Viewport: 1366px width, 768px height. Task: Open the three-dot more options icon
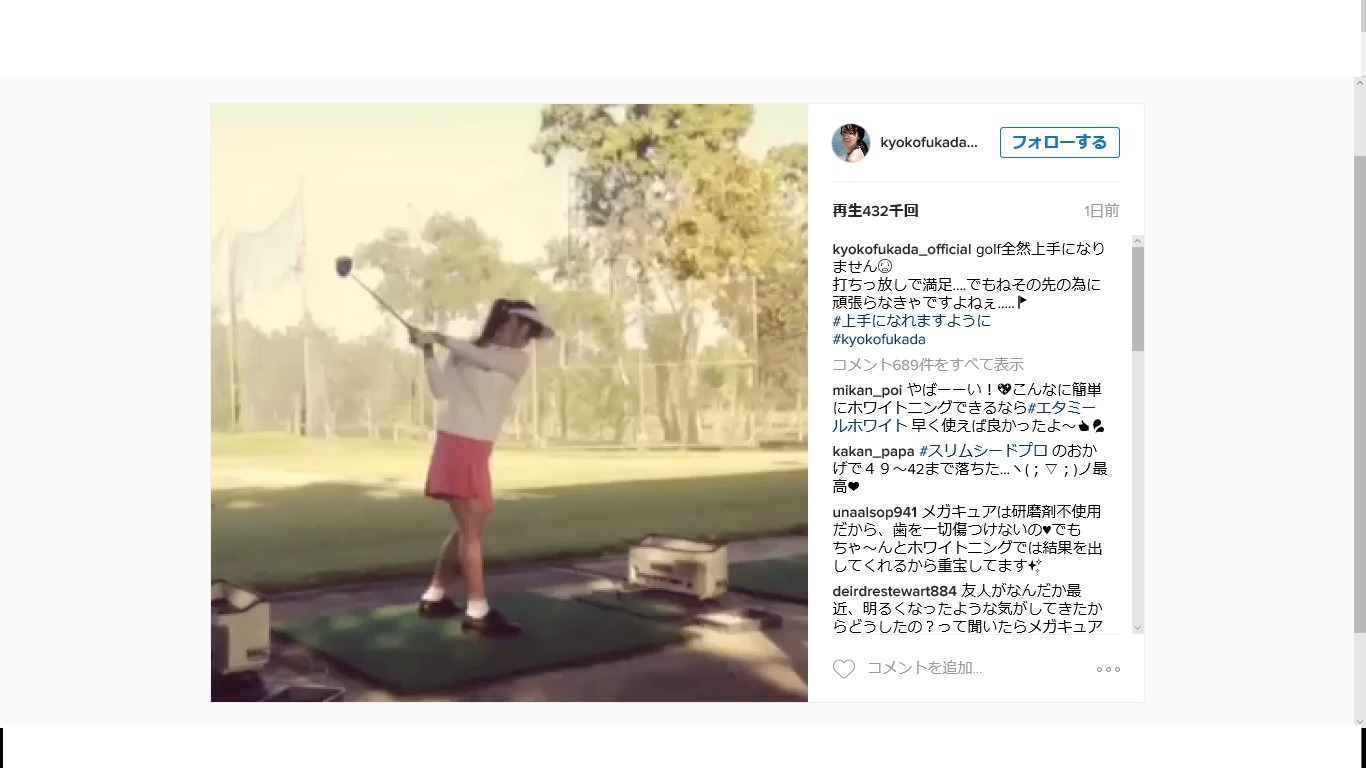[1108, 669]
